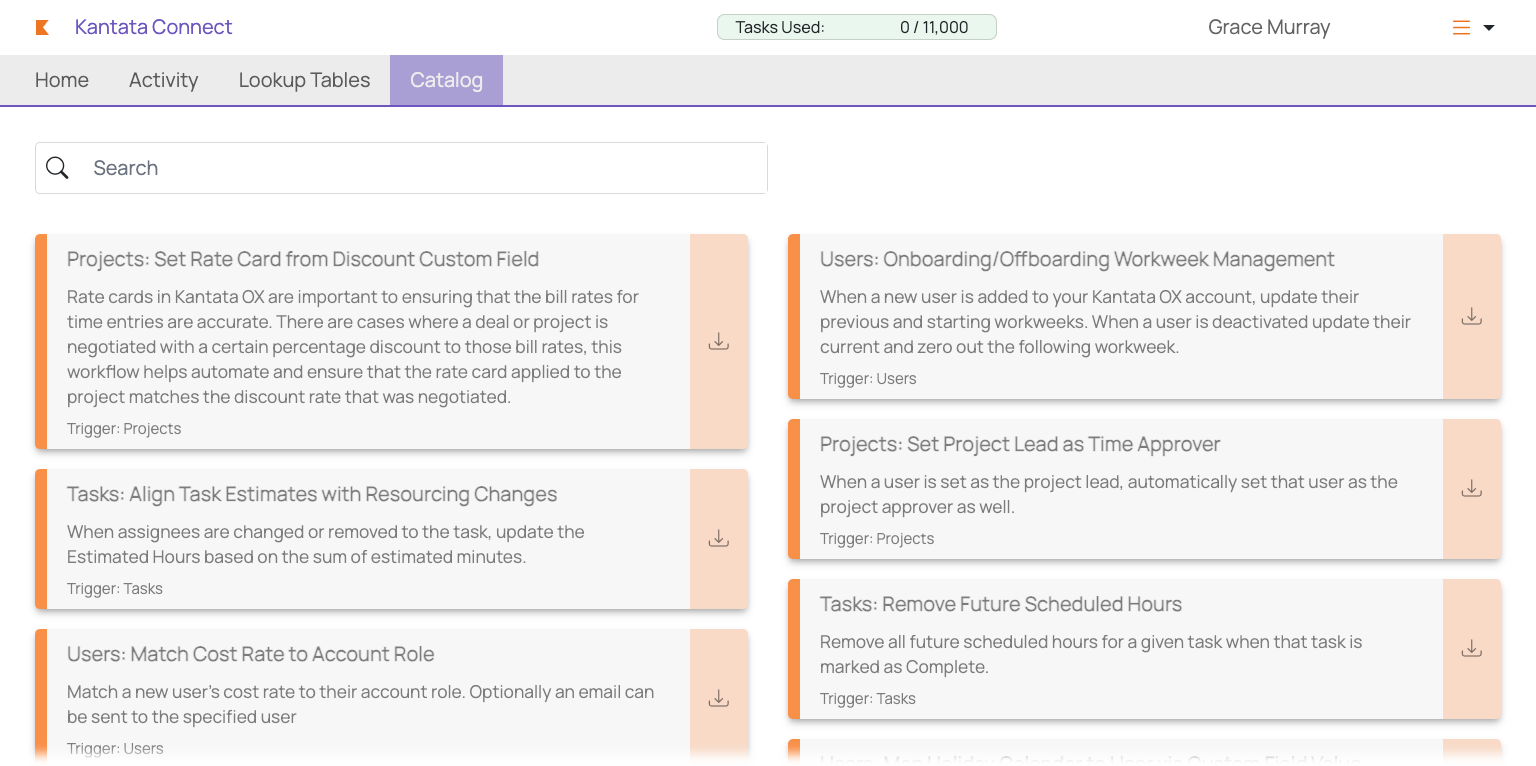
Task: Click the Kantata logo icon
Action: 42,28
